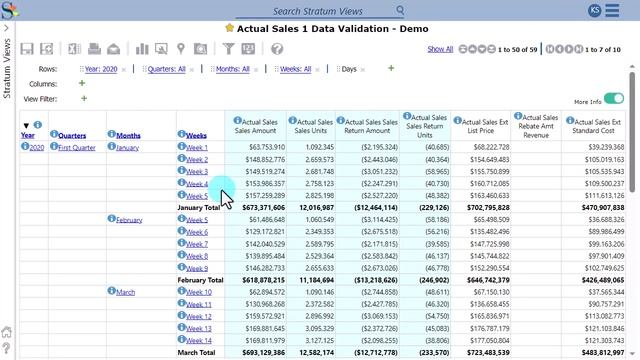Open the KS user avatar
640x360 pixels.
tap(594, 11)
